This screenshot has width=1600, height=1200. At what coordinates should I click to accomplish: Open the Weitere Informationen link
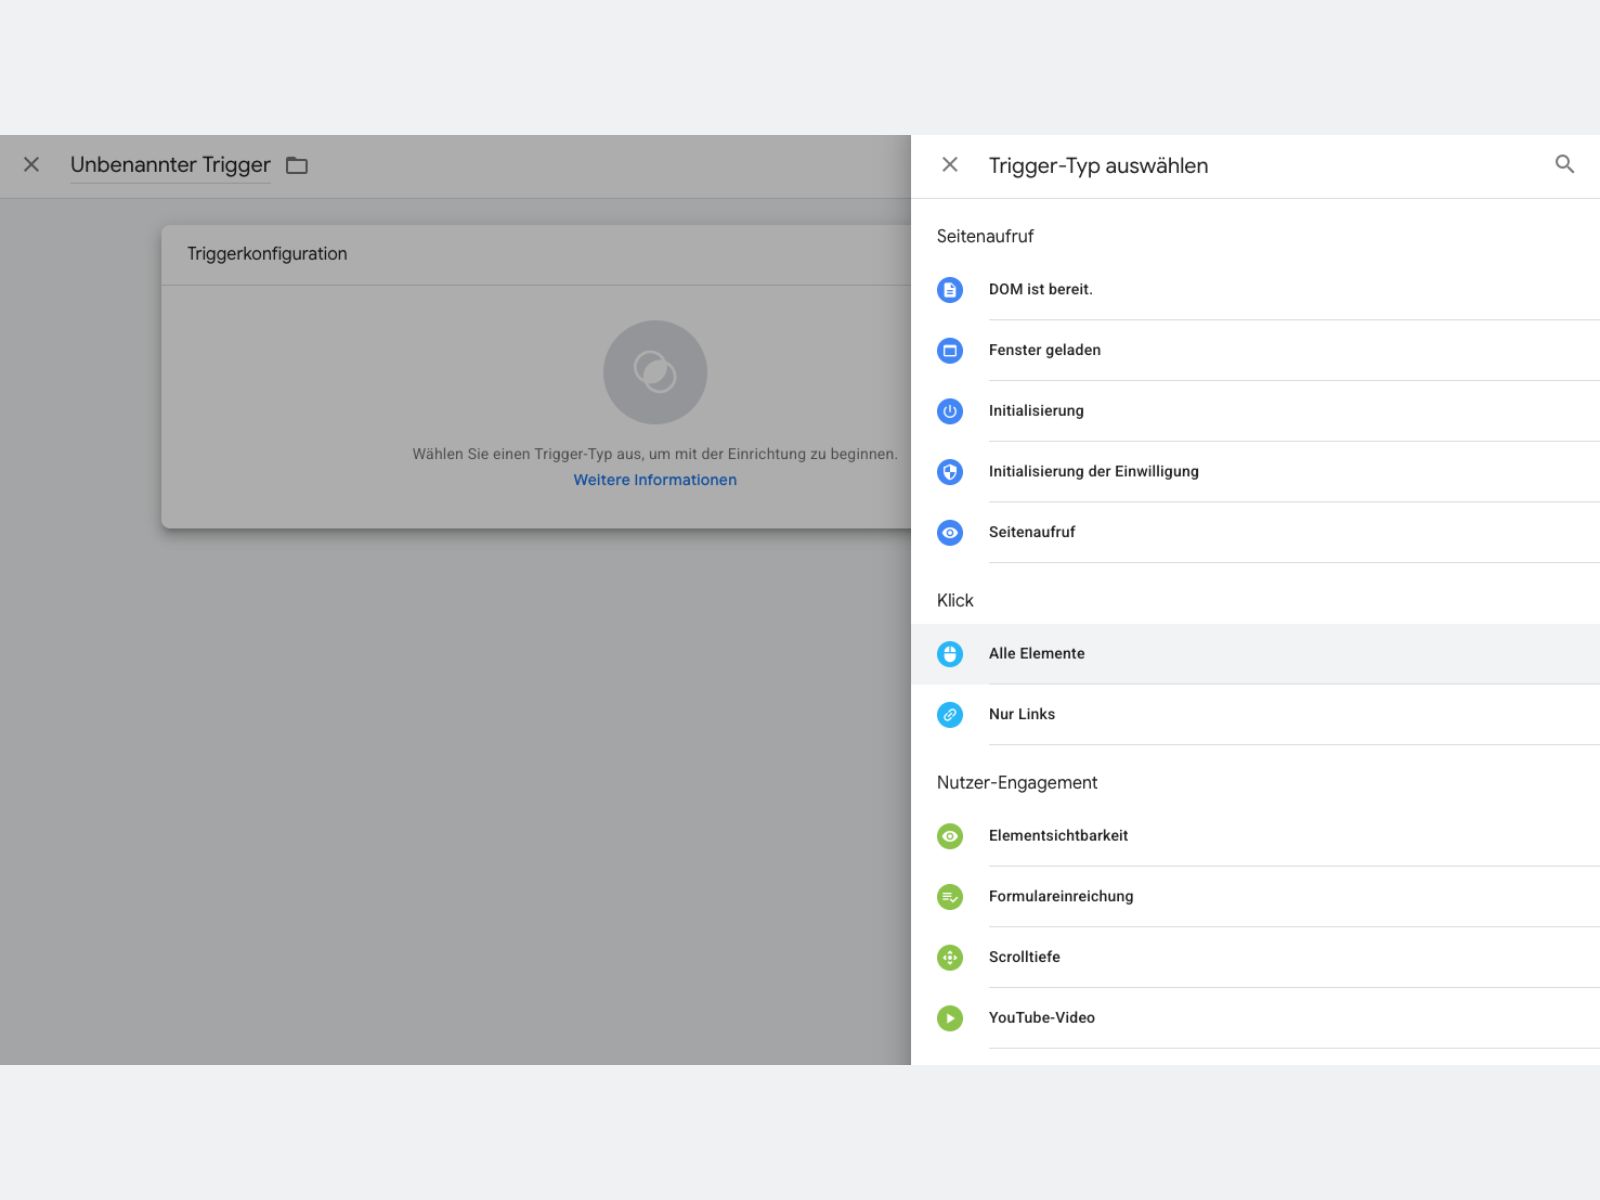point(655,480)
